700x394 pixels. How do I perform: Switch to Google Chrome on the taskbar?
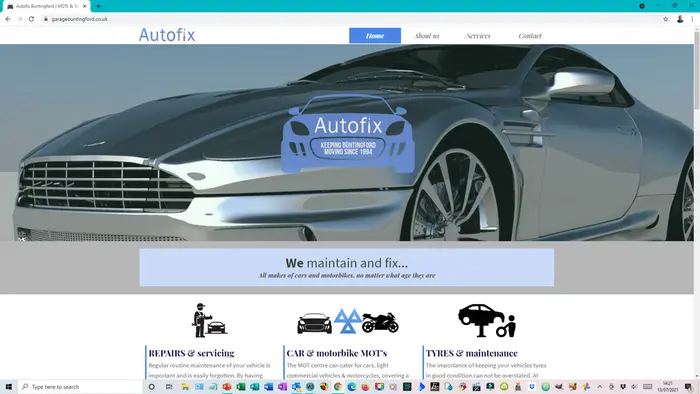point(338,387)
